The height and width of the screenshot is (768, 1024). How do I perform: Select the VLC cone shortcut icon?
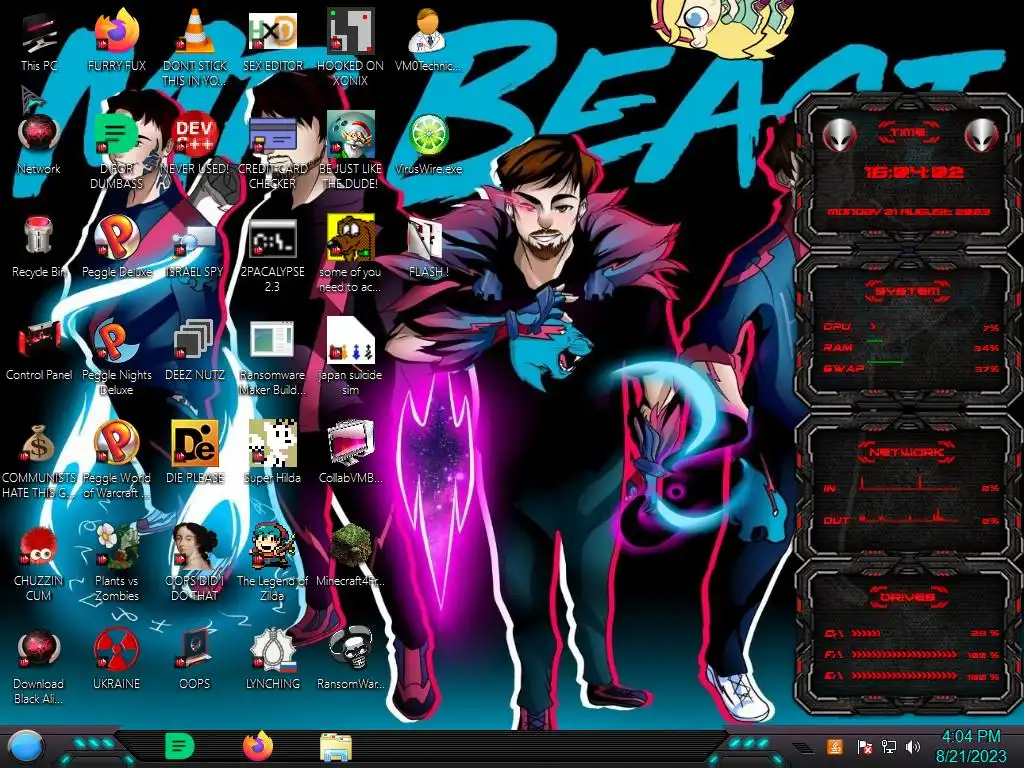[x=195, y=31]
